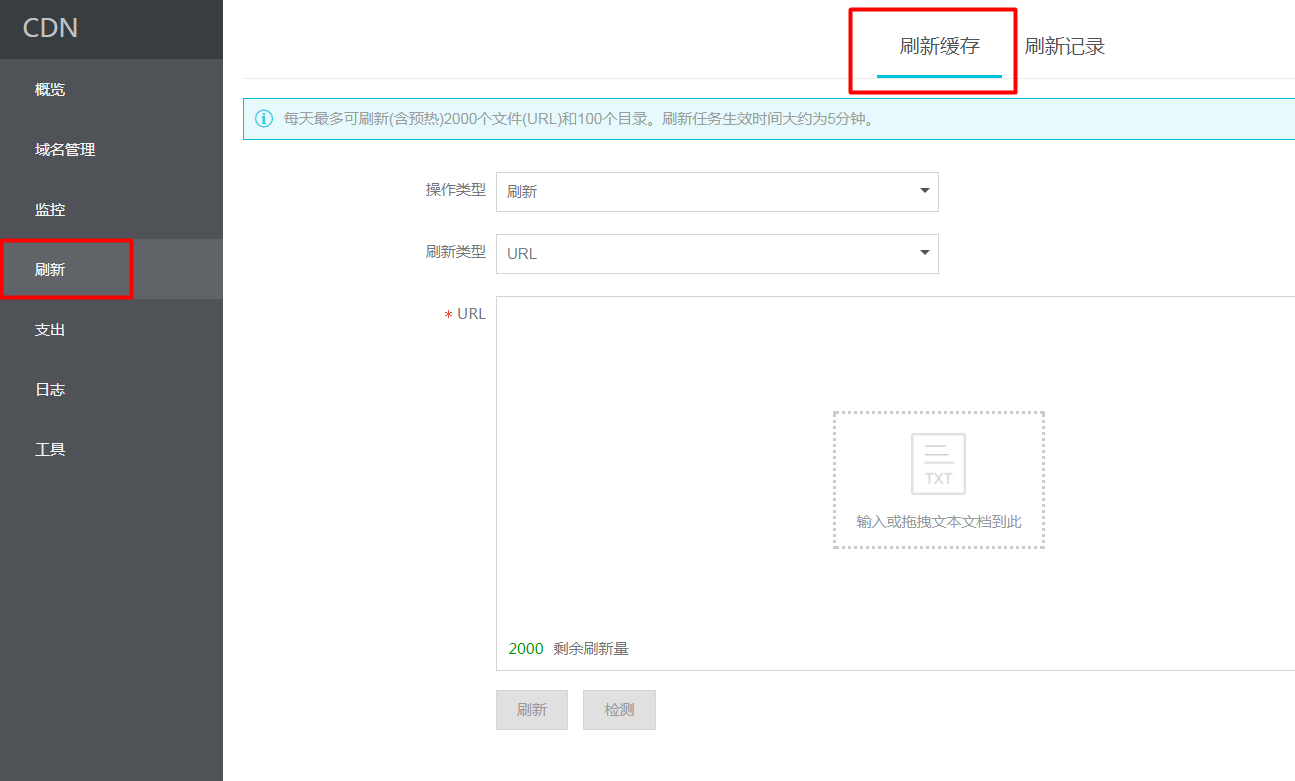Screen dimensions: 1295x781
Task: Click the 刷新类型 field label
Action: (456, 252)
